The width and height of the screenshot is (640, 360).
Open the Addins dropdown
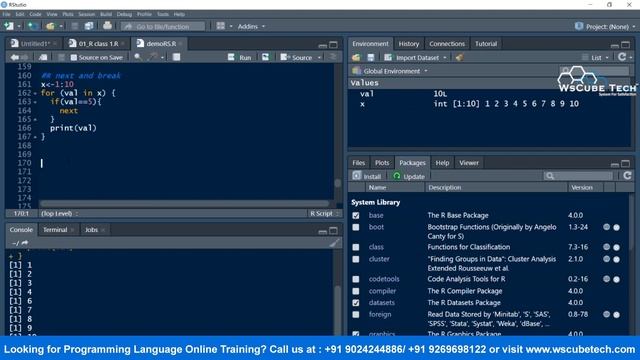251,27
